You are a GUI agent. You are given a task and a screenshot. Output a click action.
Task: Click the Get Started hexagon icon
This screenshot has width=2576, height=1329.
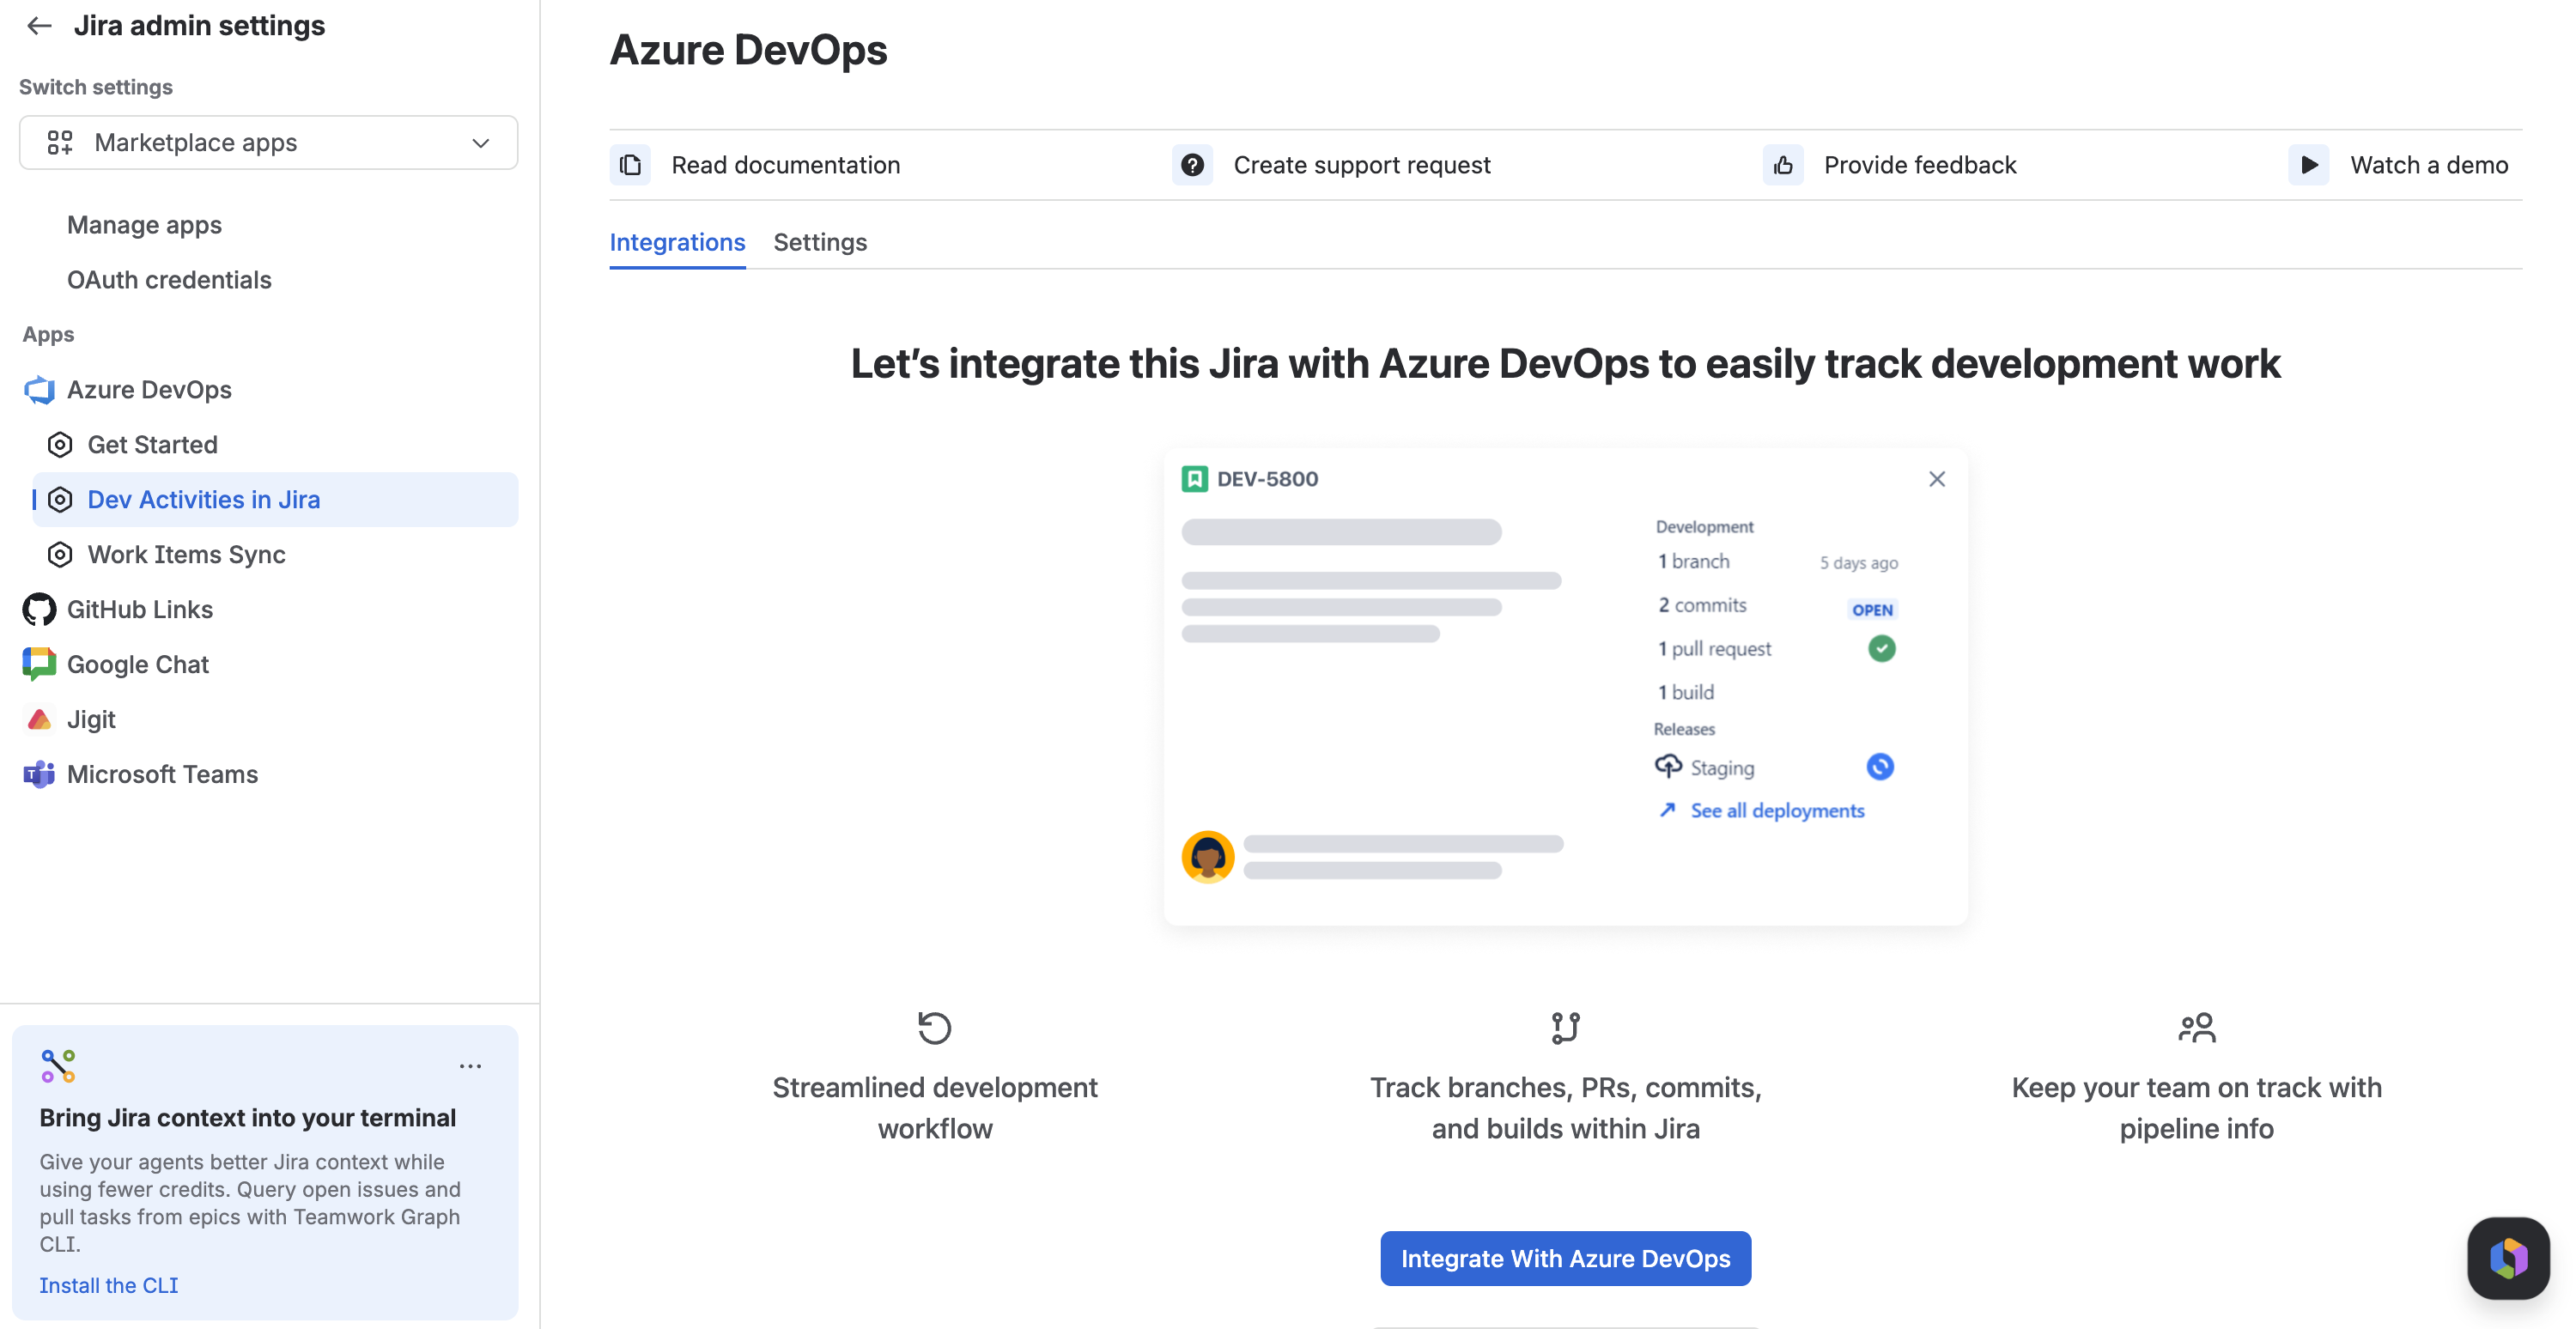60,445
